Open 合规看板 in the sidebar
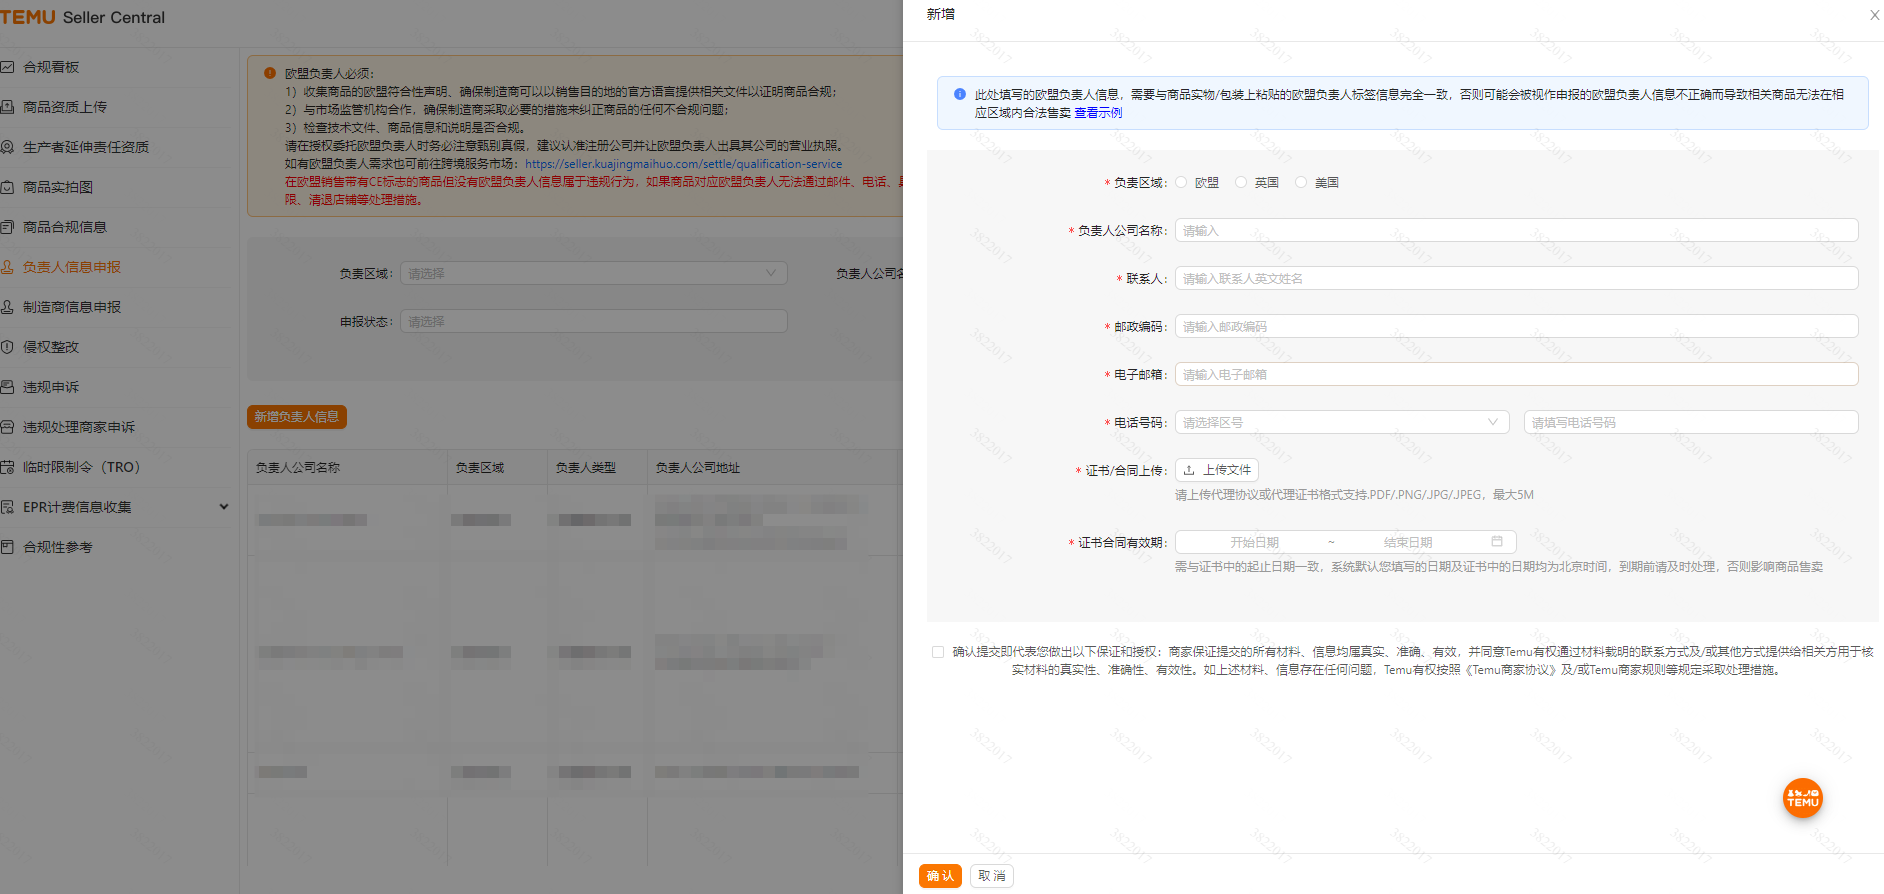The height and width of the screenshot is (894, 1884). 51,67
